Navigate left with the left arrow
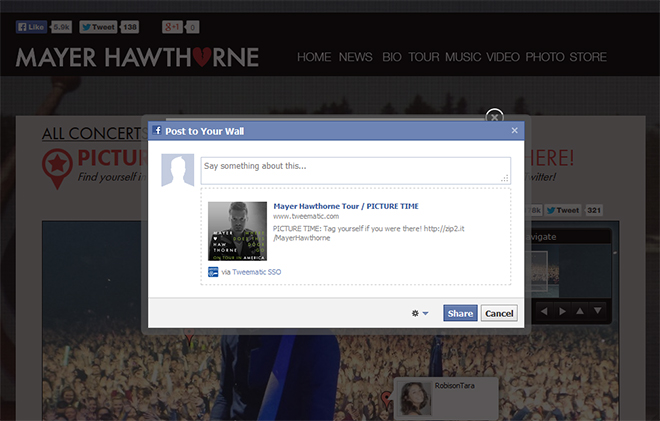 pos(544,311)
